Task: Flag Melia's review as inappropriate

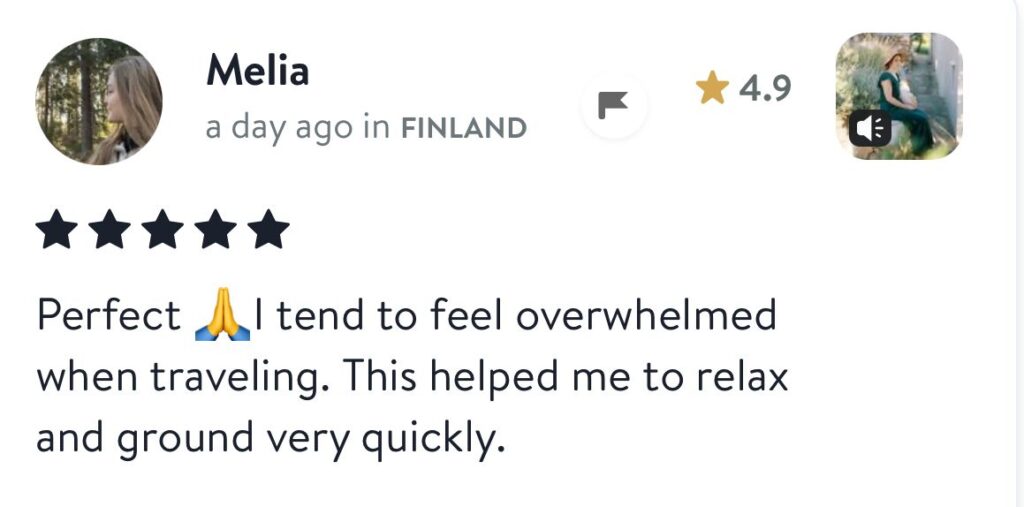Action: point(613,104)
